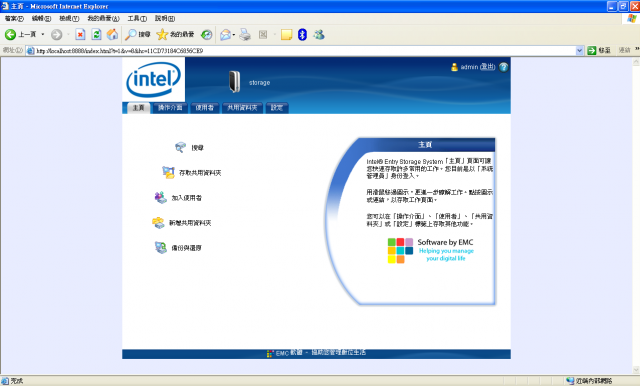Switch to the 共用資料夾 tab

242,108
